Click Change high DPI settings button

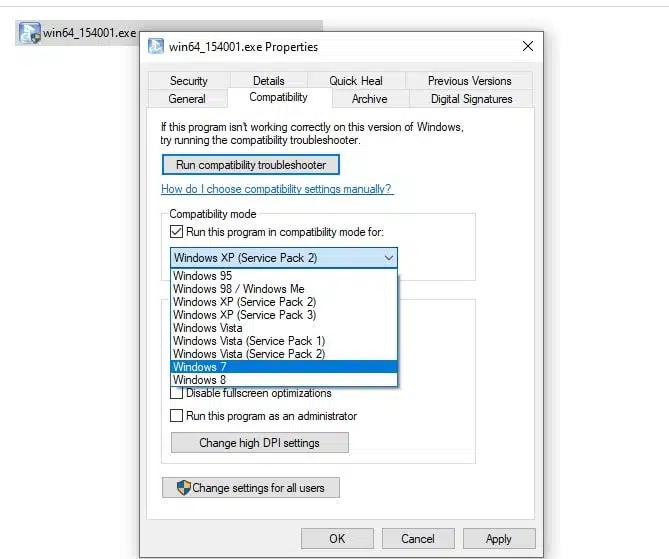coord(259,443)
